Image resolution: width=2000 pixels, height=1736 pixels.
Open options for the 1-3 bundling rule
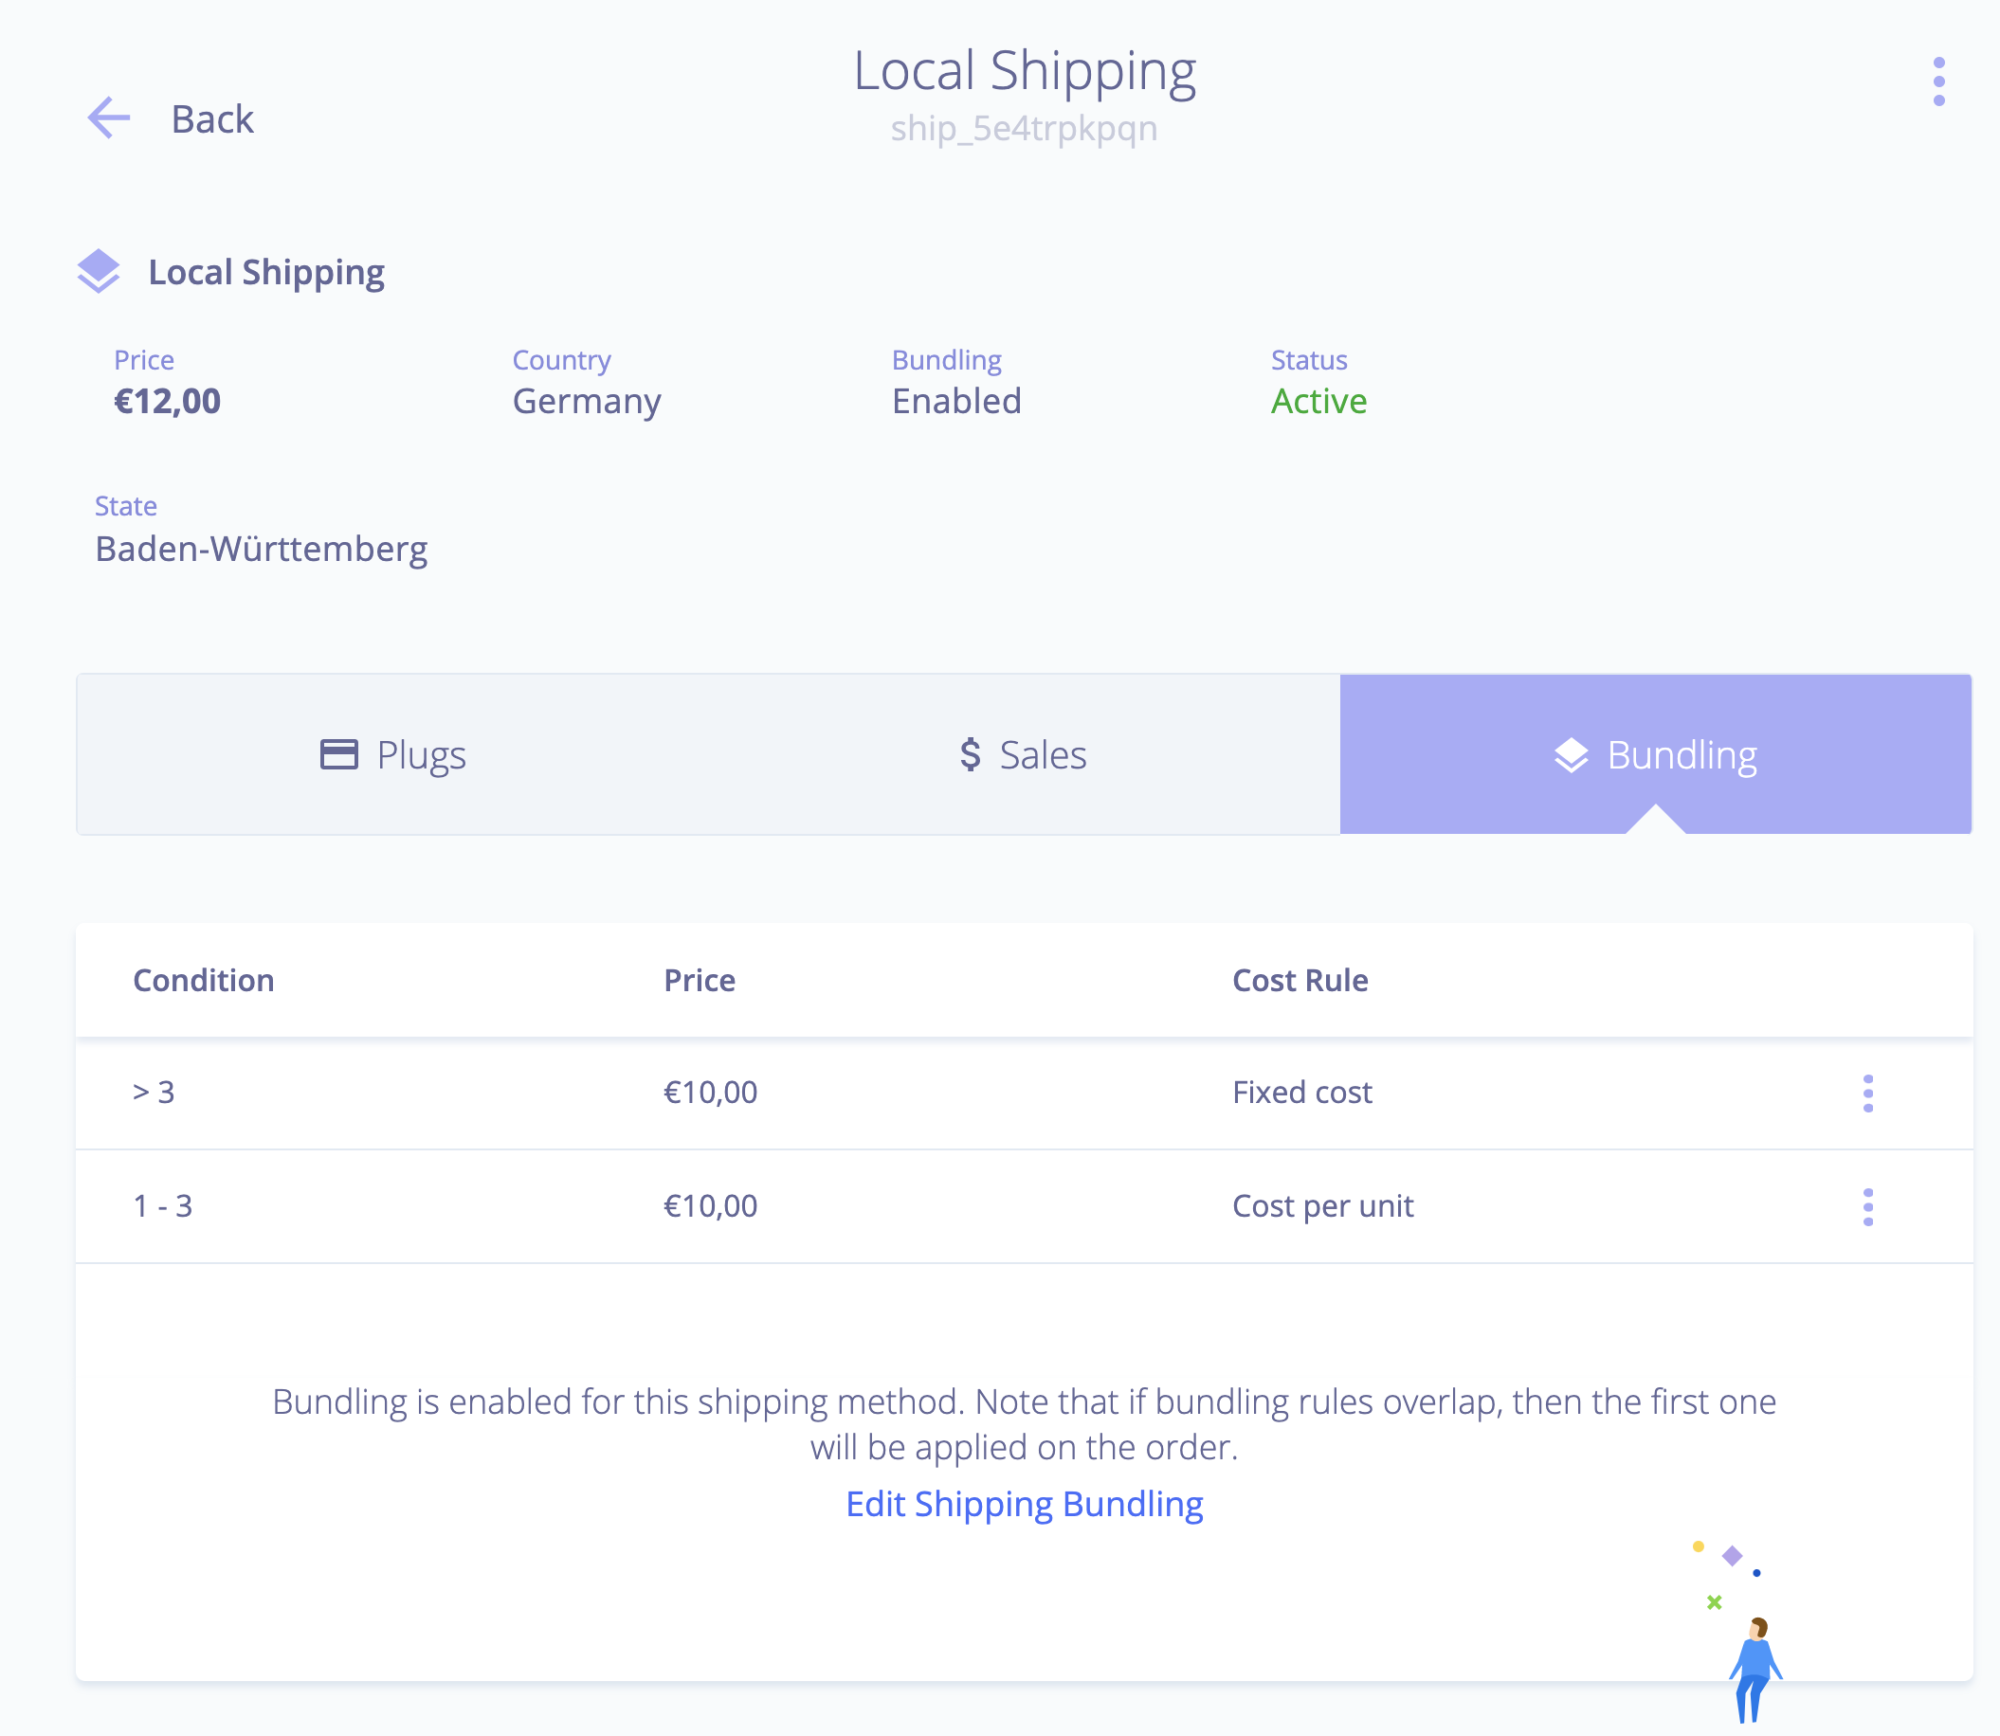coord(1867,1207)
